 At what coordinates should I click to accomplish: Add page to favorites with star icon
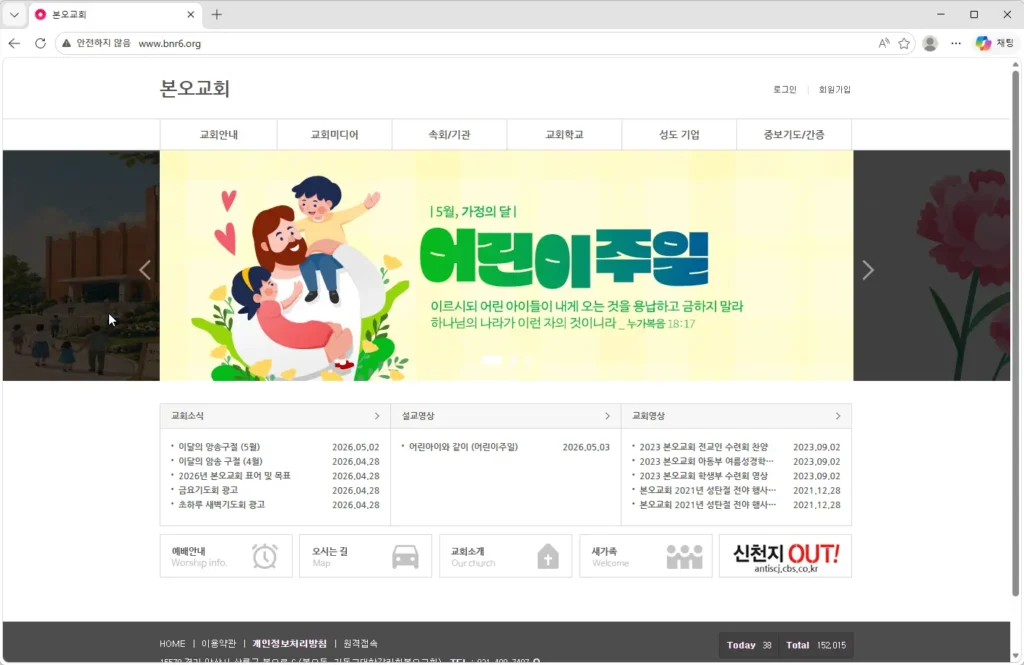coord(904,43)
